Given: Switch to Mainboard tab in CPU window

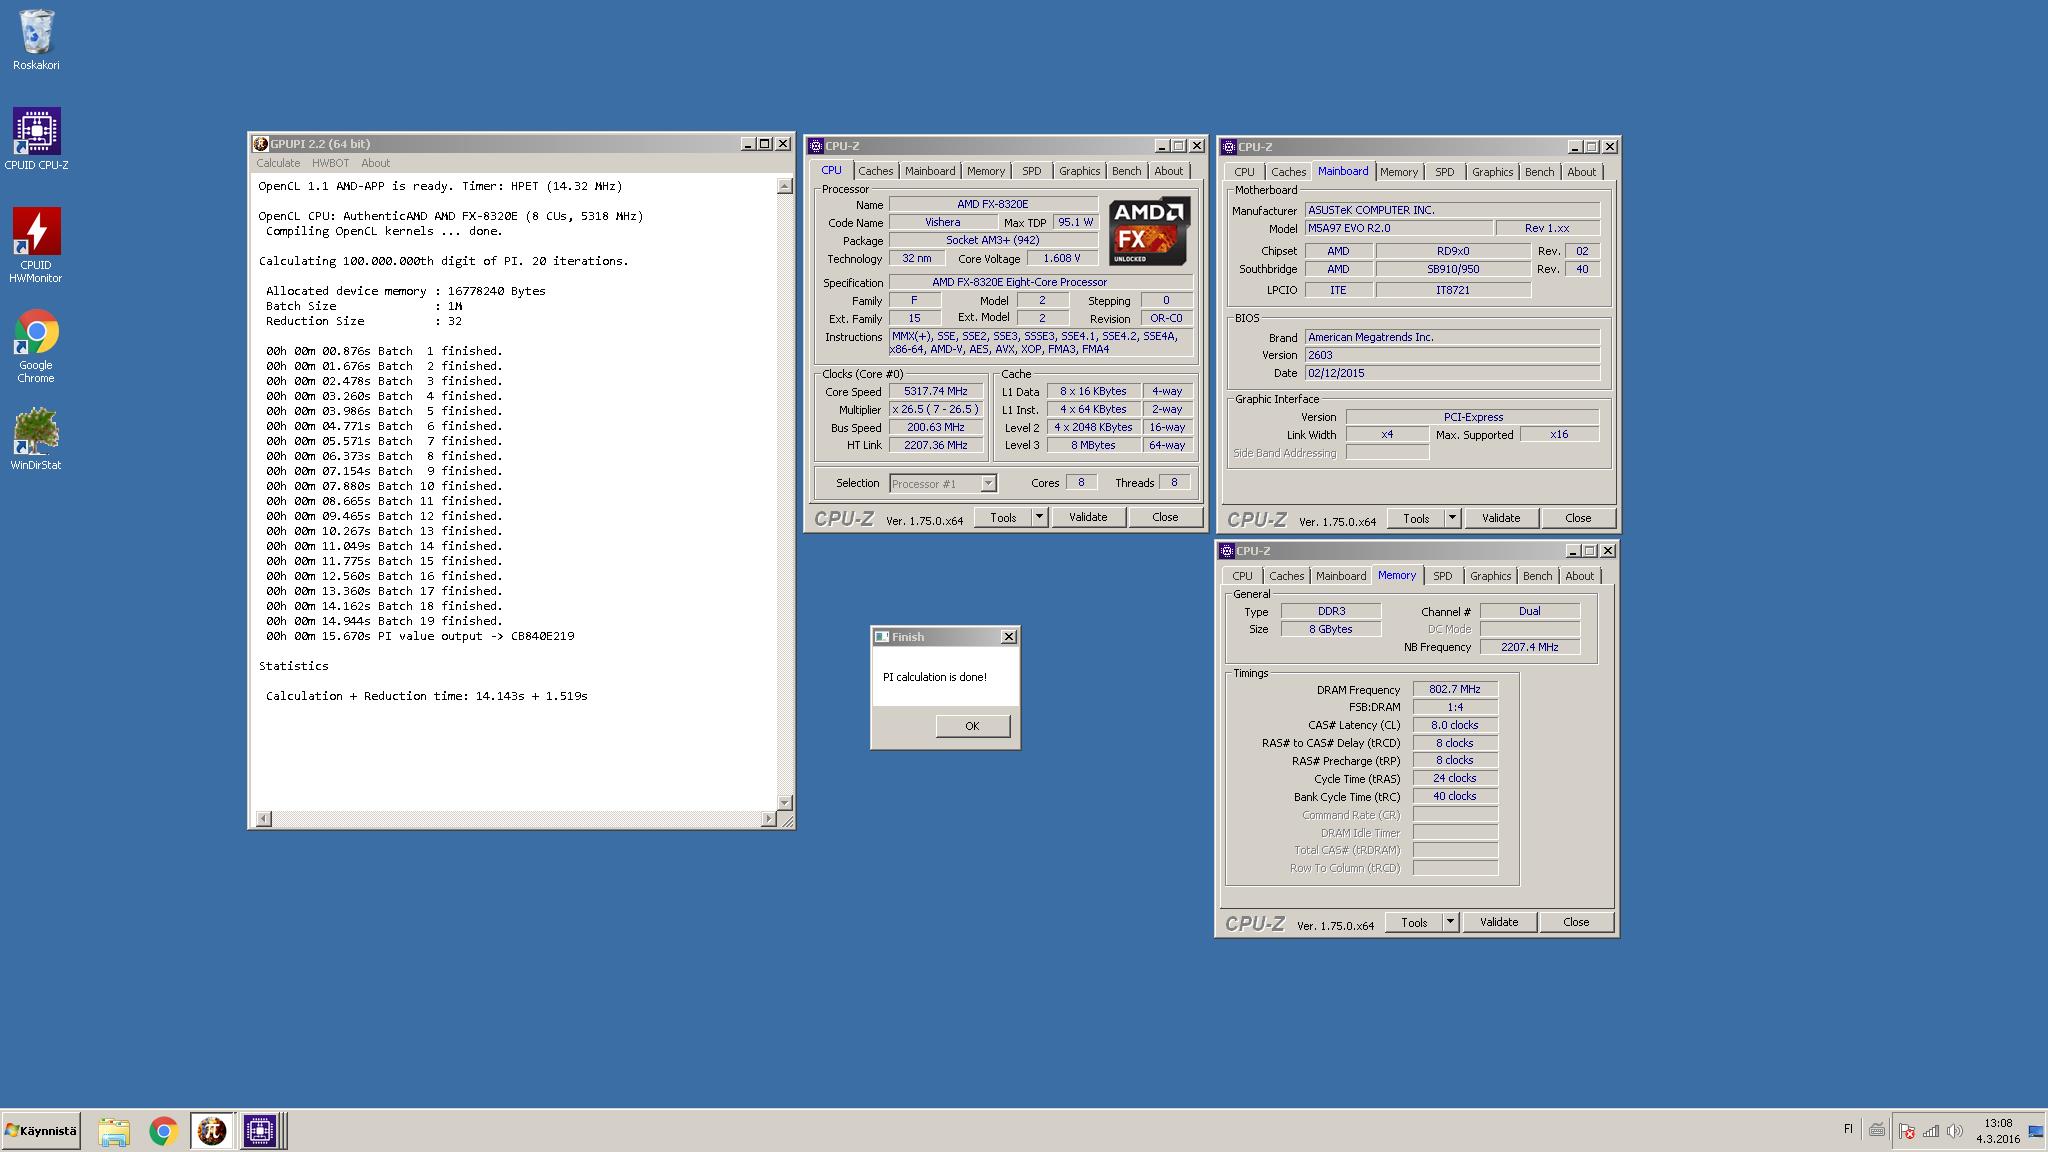Looking at the screenshot, I should click(930, 171).
